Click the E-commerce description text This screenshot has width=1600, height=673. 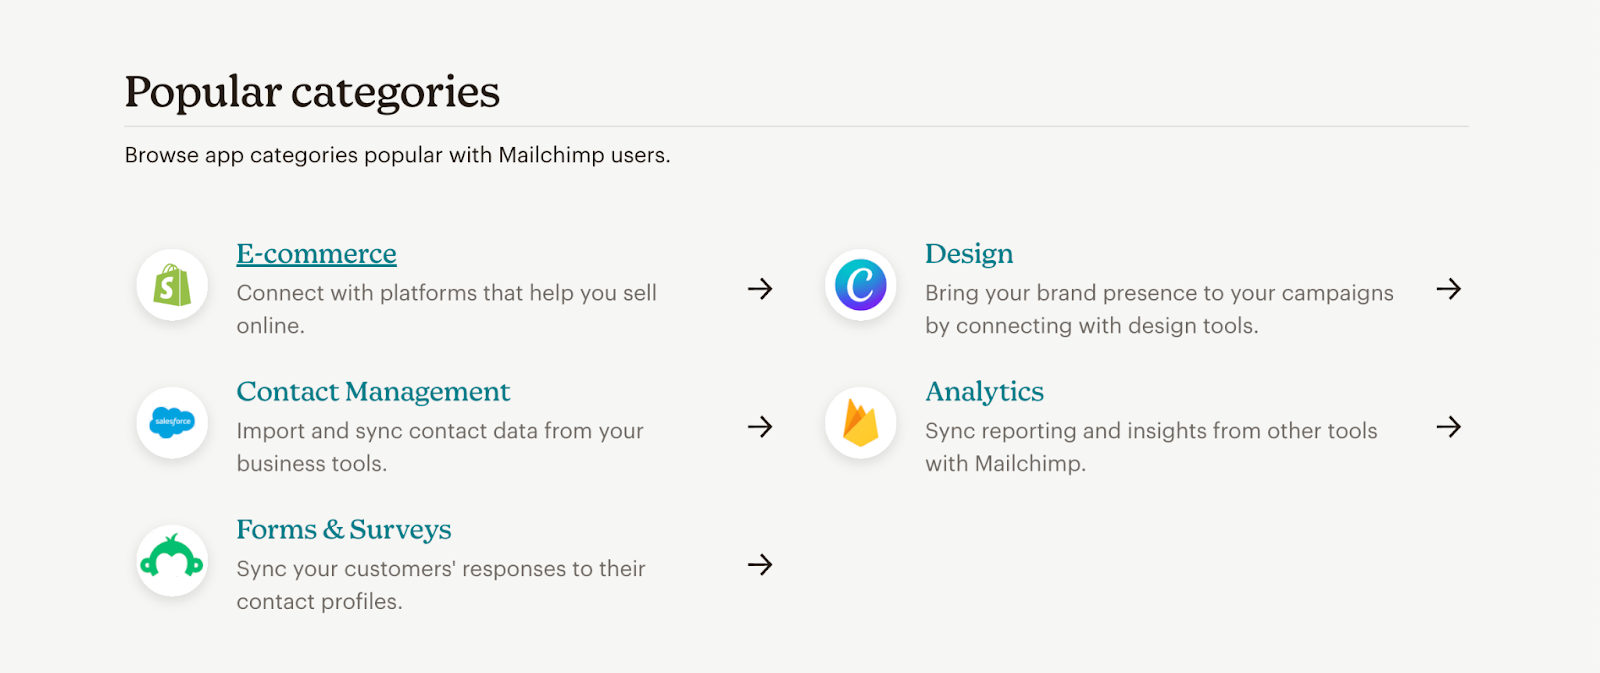tap(446, 308)
